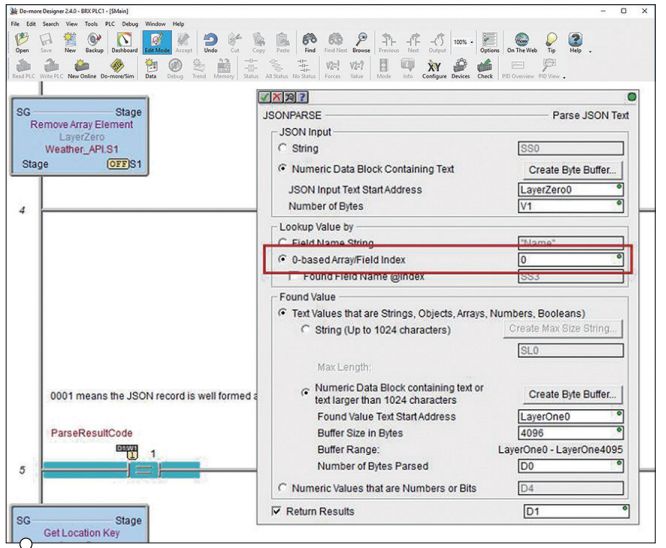The height and width of the screenshot is (548, 666).
Task: Click the Number of Bytes V1 field
Action: tap(570, 206)
